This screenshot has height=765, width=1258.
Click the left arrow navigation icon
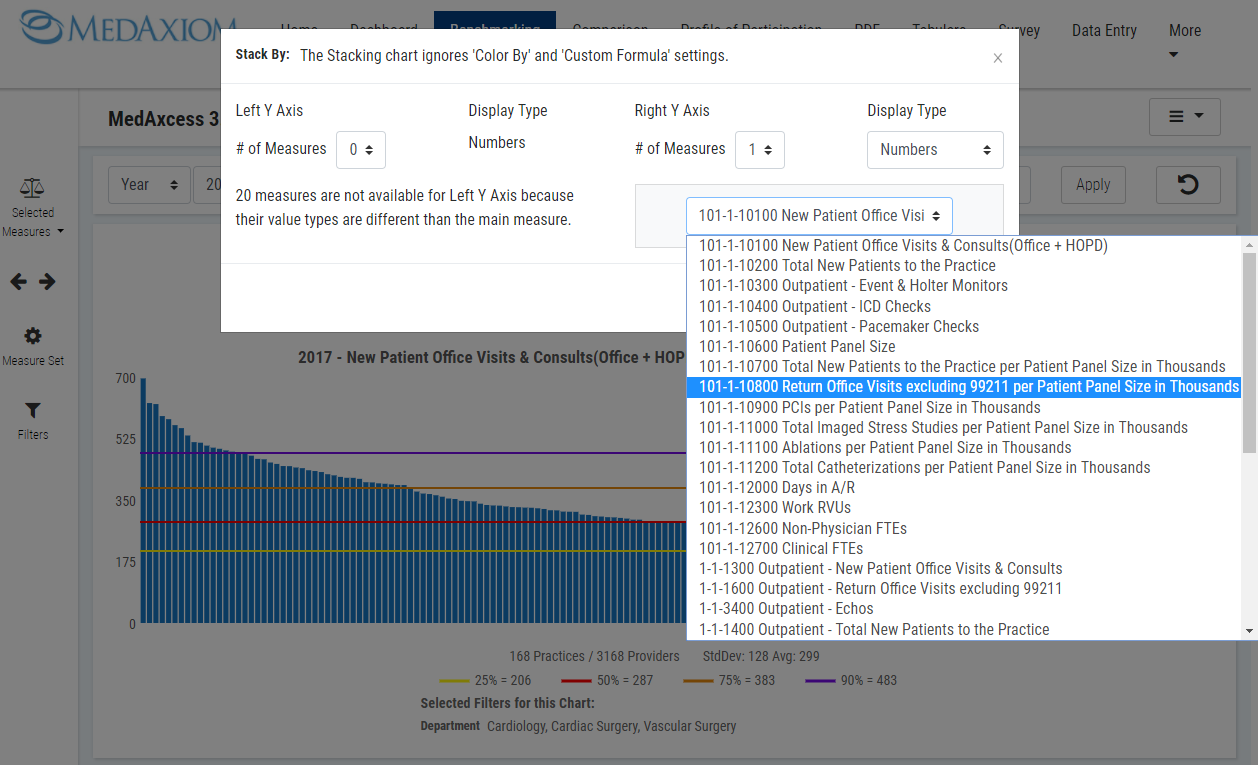click(x=18, y=282)
